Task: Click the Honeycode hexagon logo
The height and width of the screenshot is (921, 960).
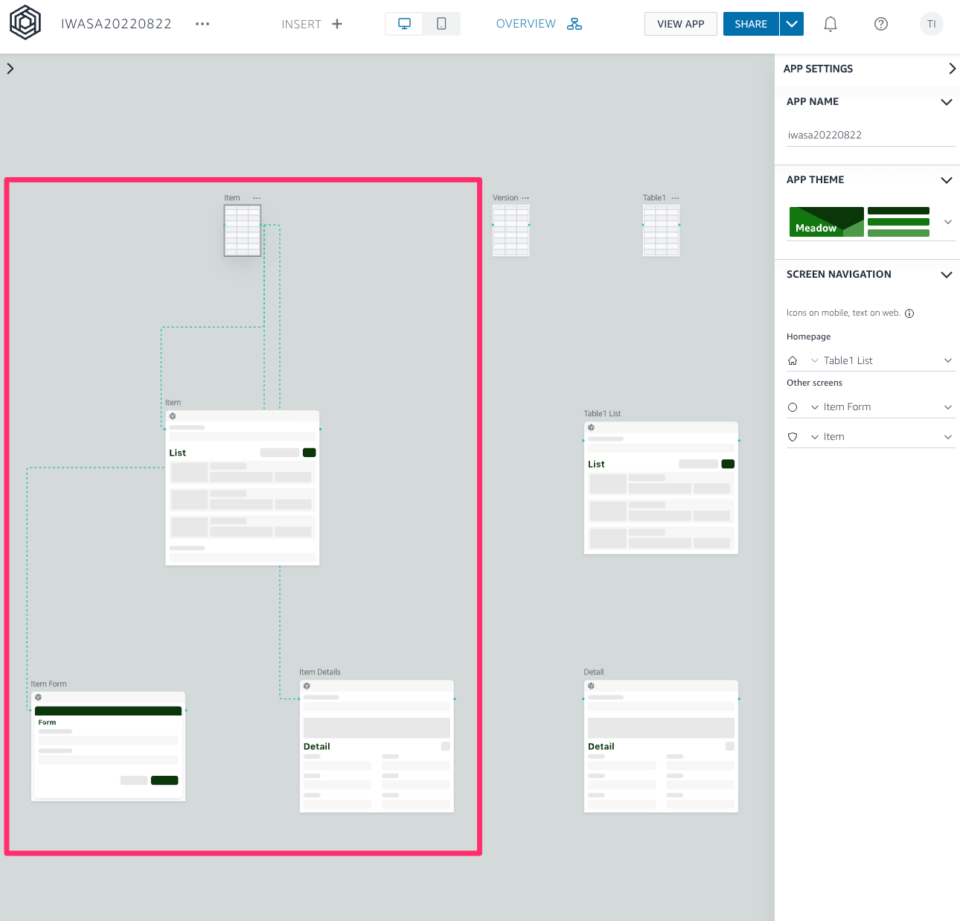Action: point(25,24)
